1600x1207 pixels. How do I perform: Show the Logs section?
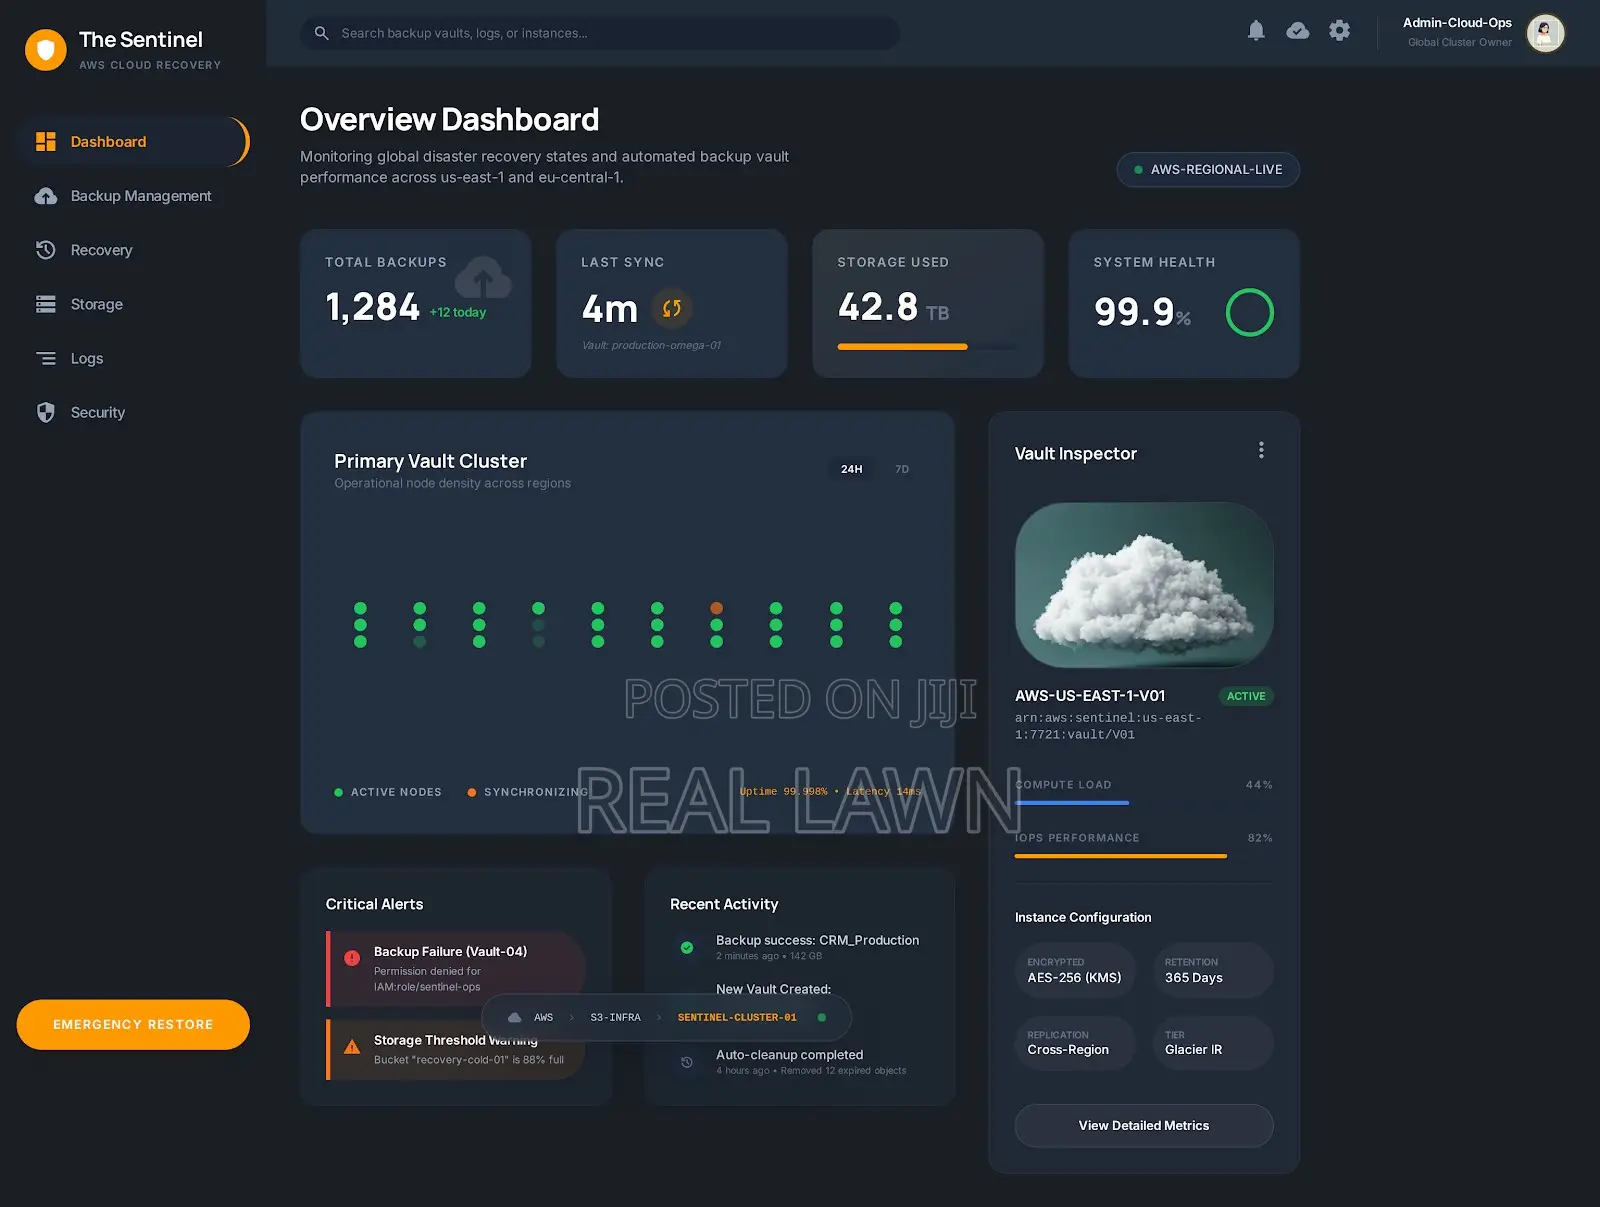click(x=133, y=358)
